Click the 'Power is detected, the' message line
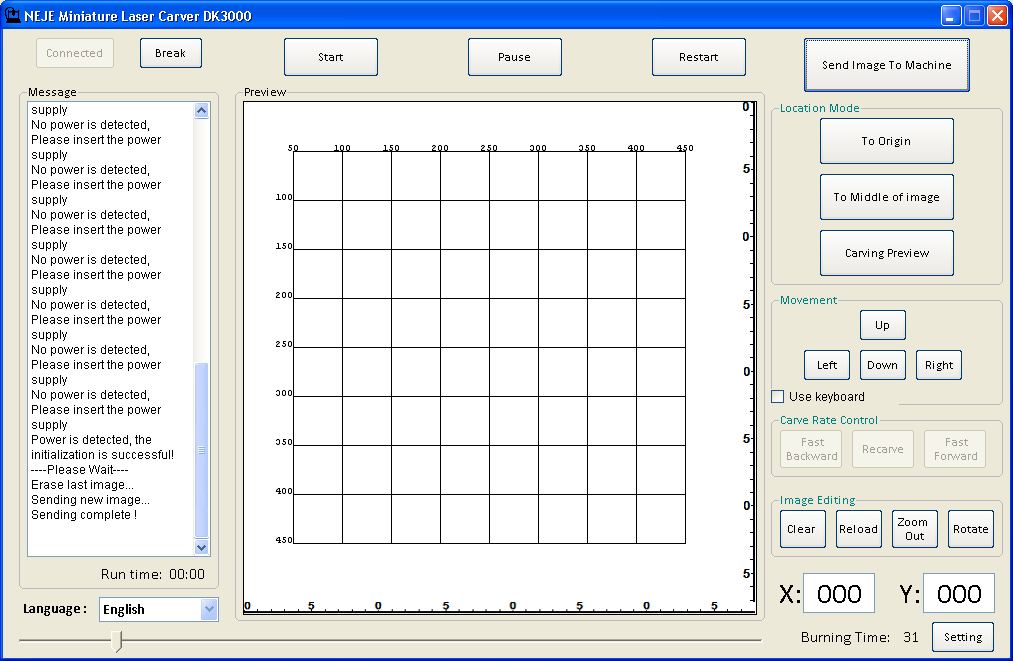Screen dimensions: 1013x661 (91, 439)
